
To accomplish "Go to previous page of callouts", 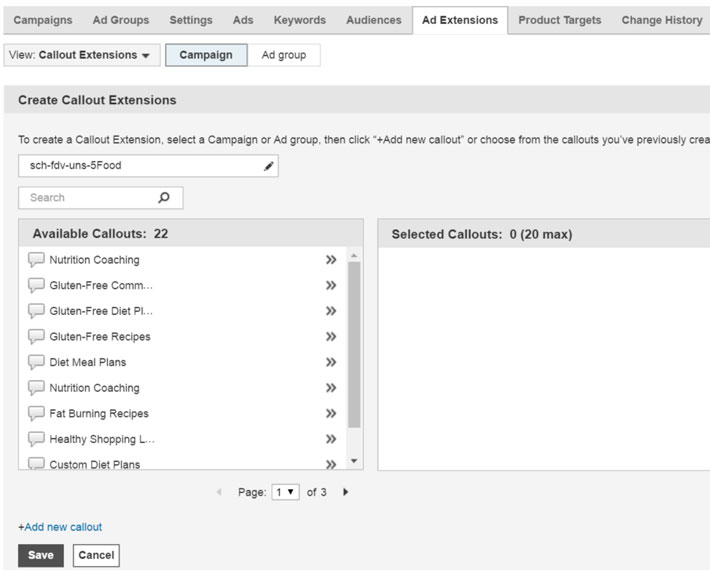I will pyautogui.click(x=219, y=492).
